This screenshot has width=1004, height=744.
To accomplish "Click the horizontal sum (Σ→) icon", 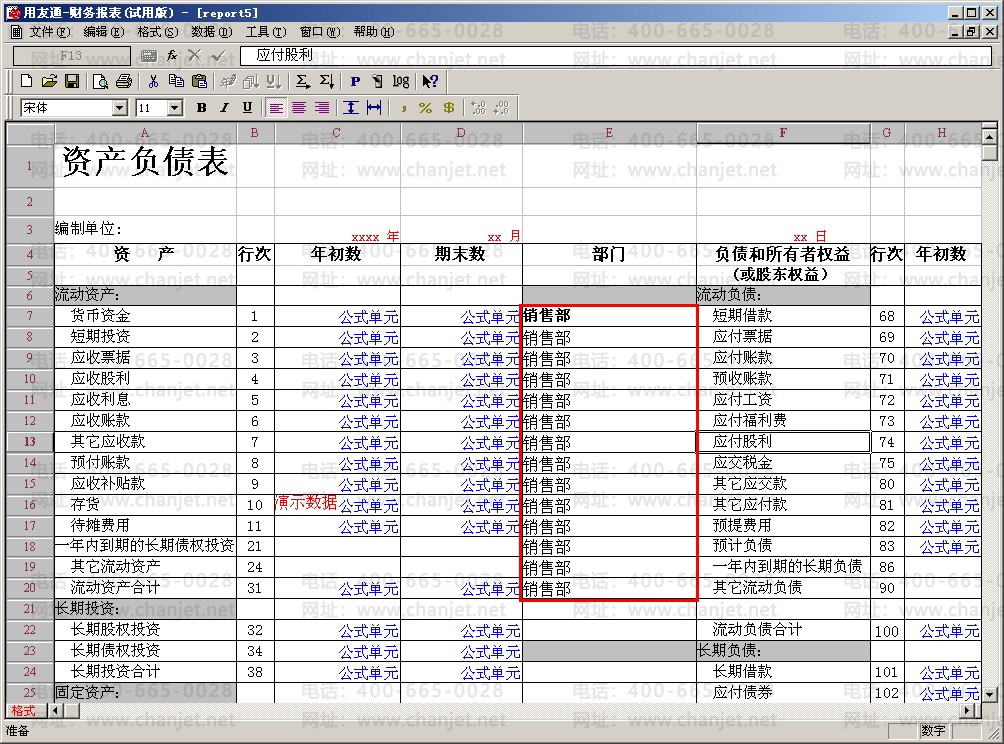I will 303,81.
